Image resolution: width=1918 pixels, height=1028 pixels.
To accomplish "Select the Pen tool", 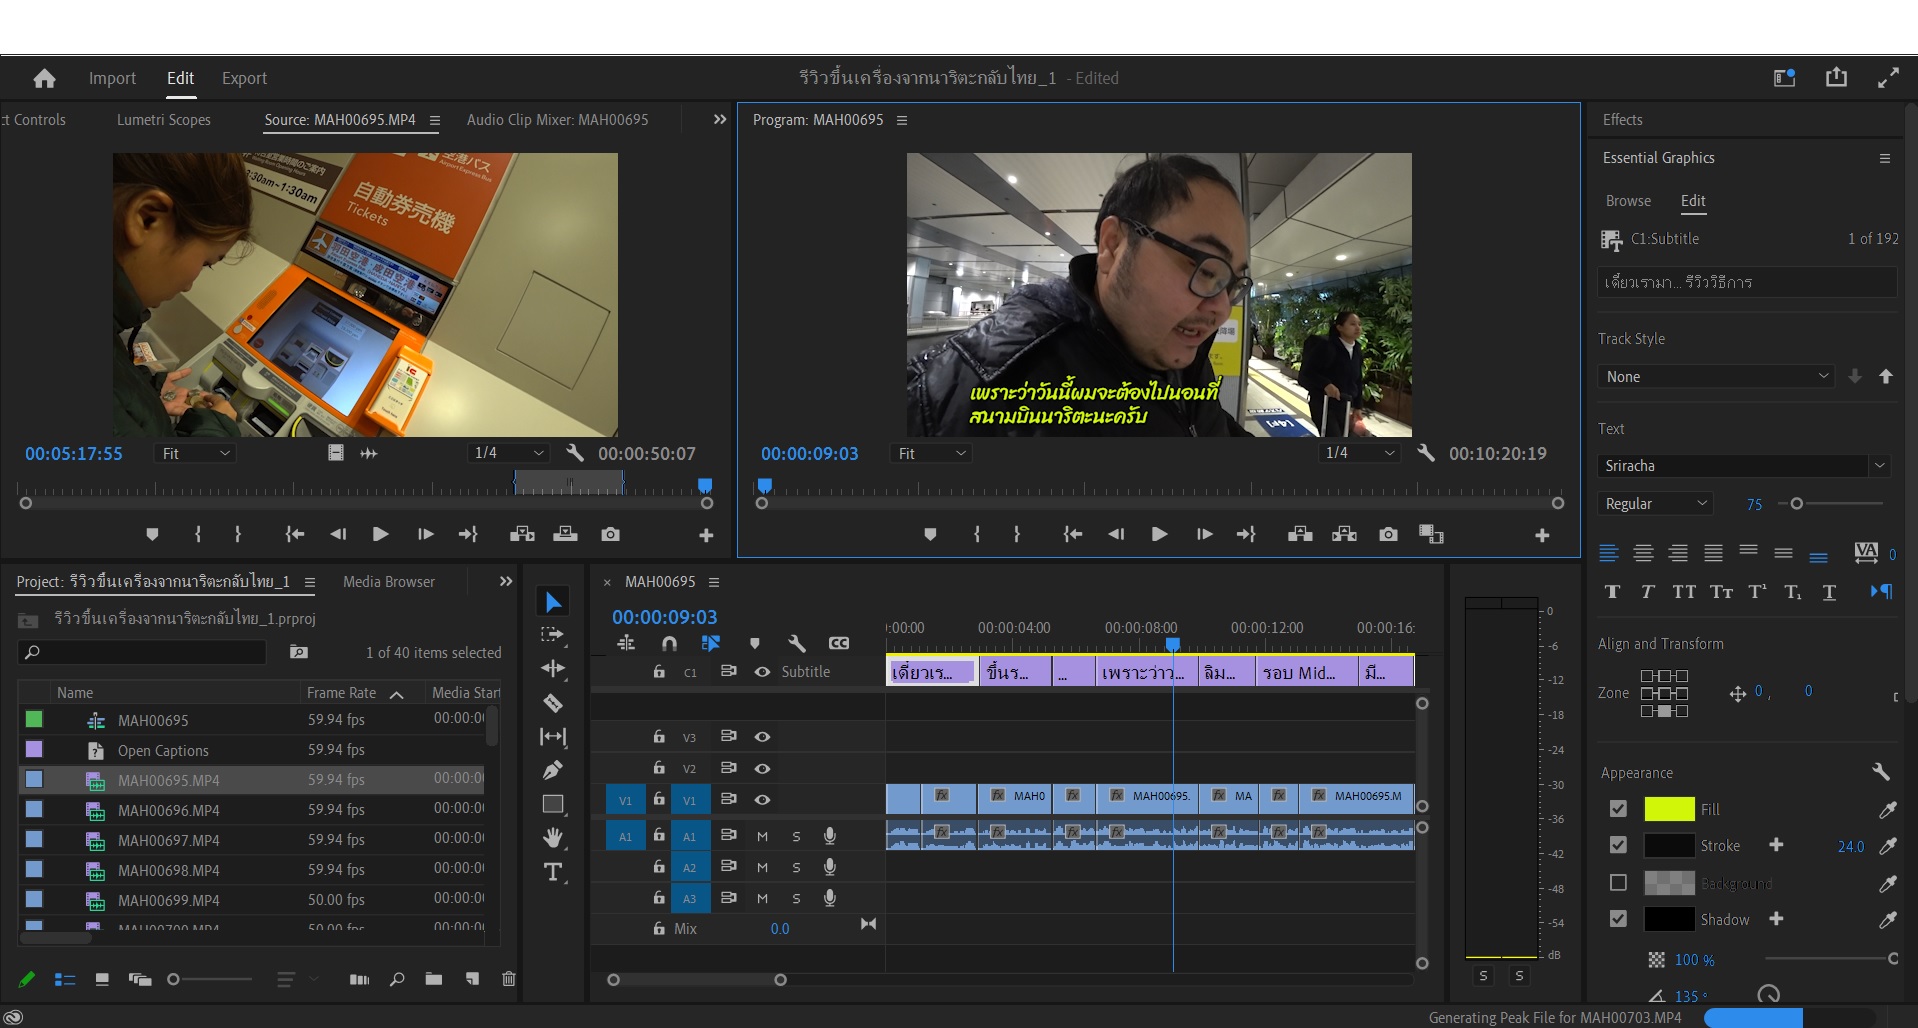I will 552,770.
